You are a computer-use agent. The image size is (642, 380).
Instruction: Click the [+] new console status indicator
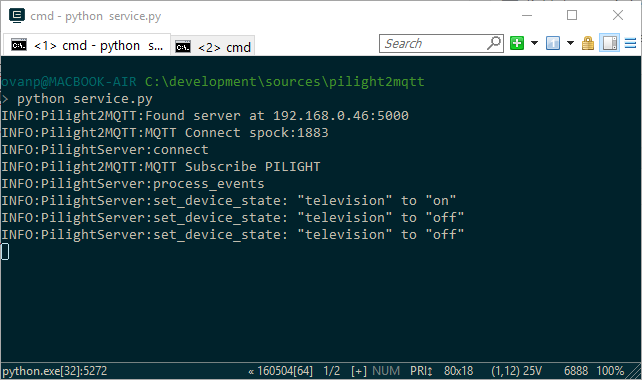(359, 371)
